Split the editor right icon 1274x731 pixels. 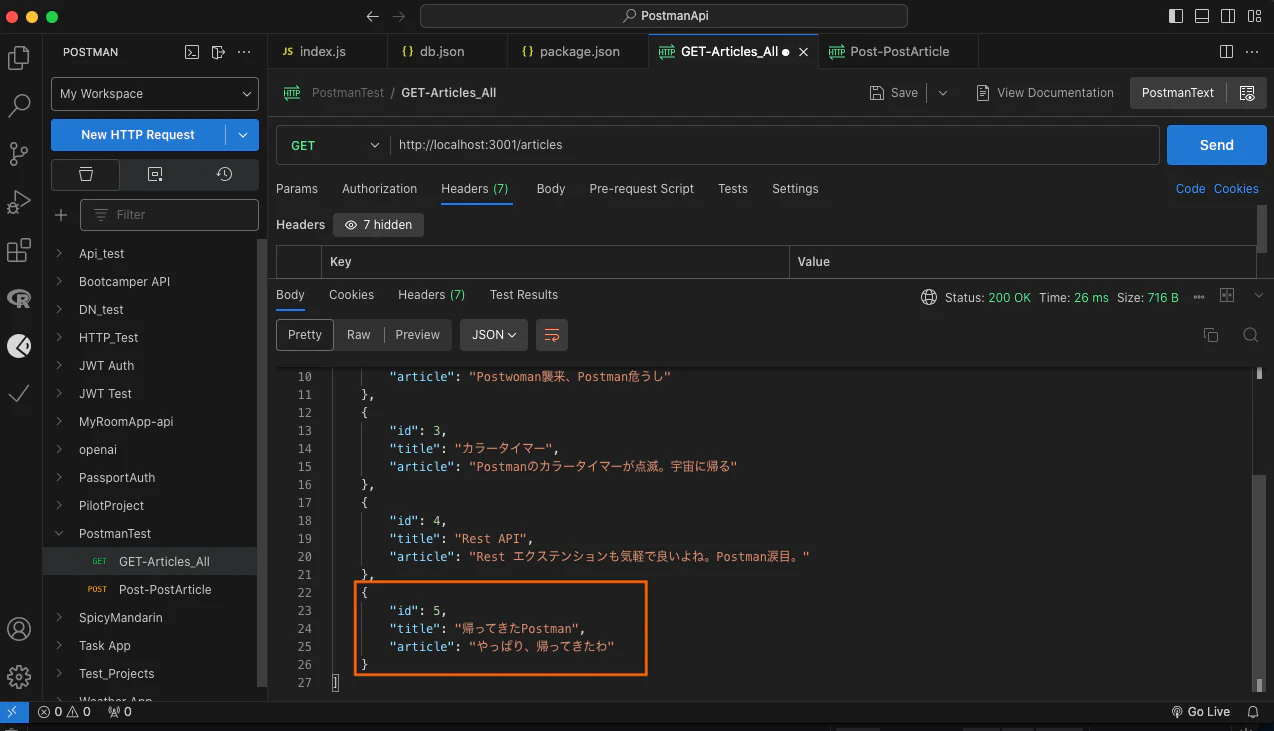(x=1226, y=51)
